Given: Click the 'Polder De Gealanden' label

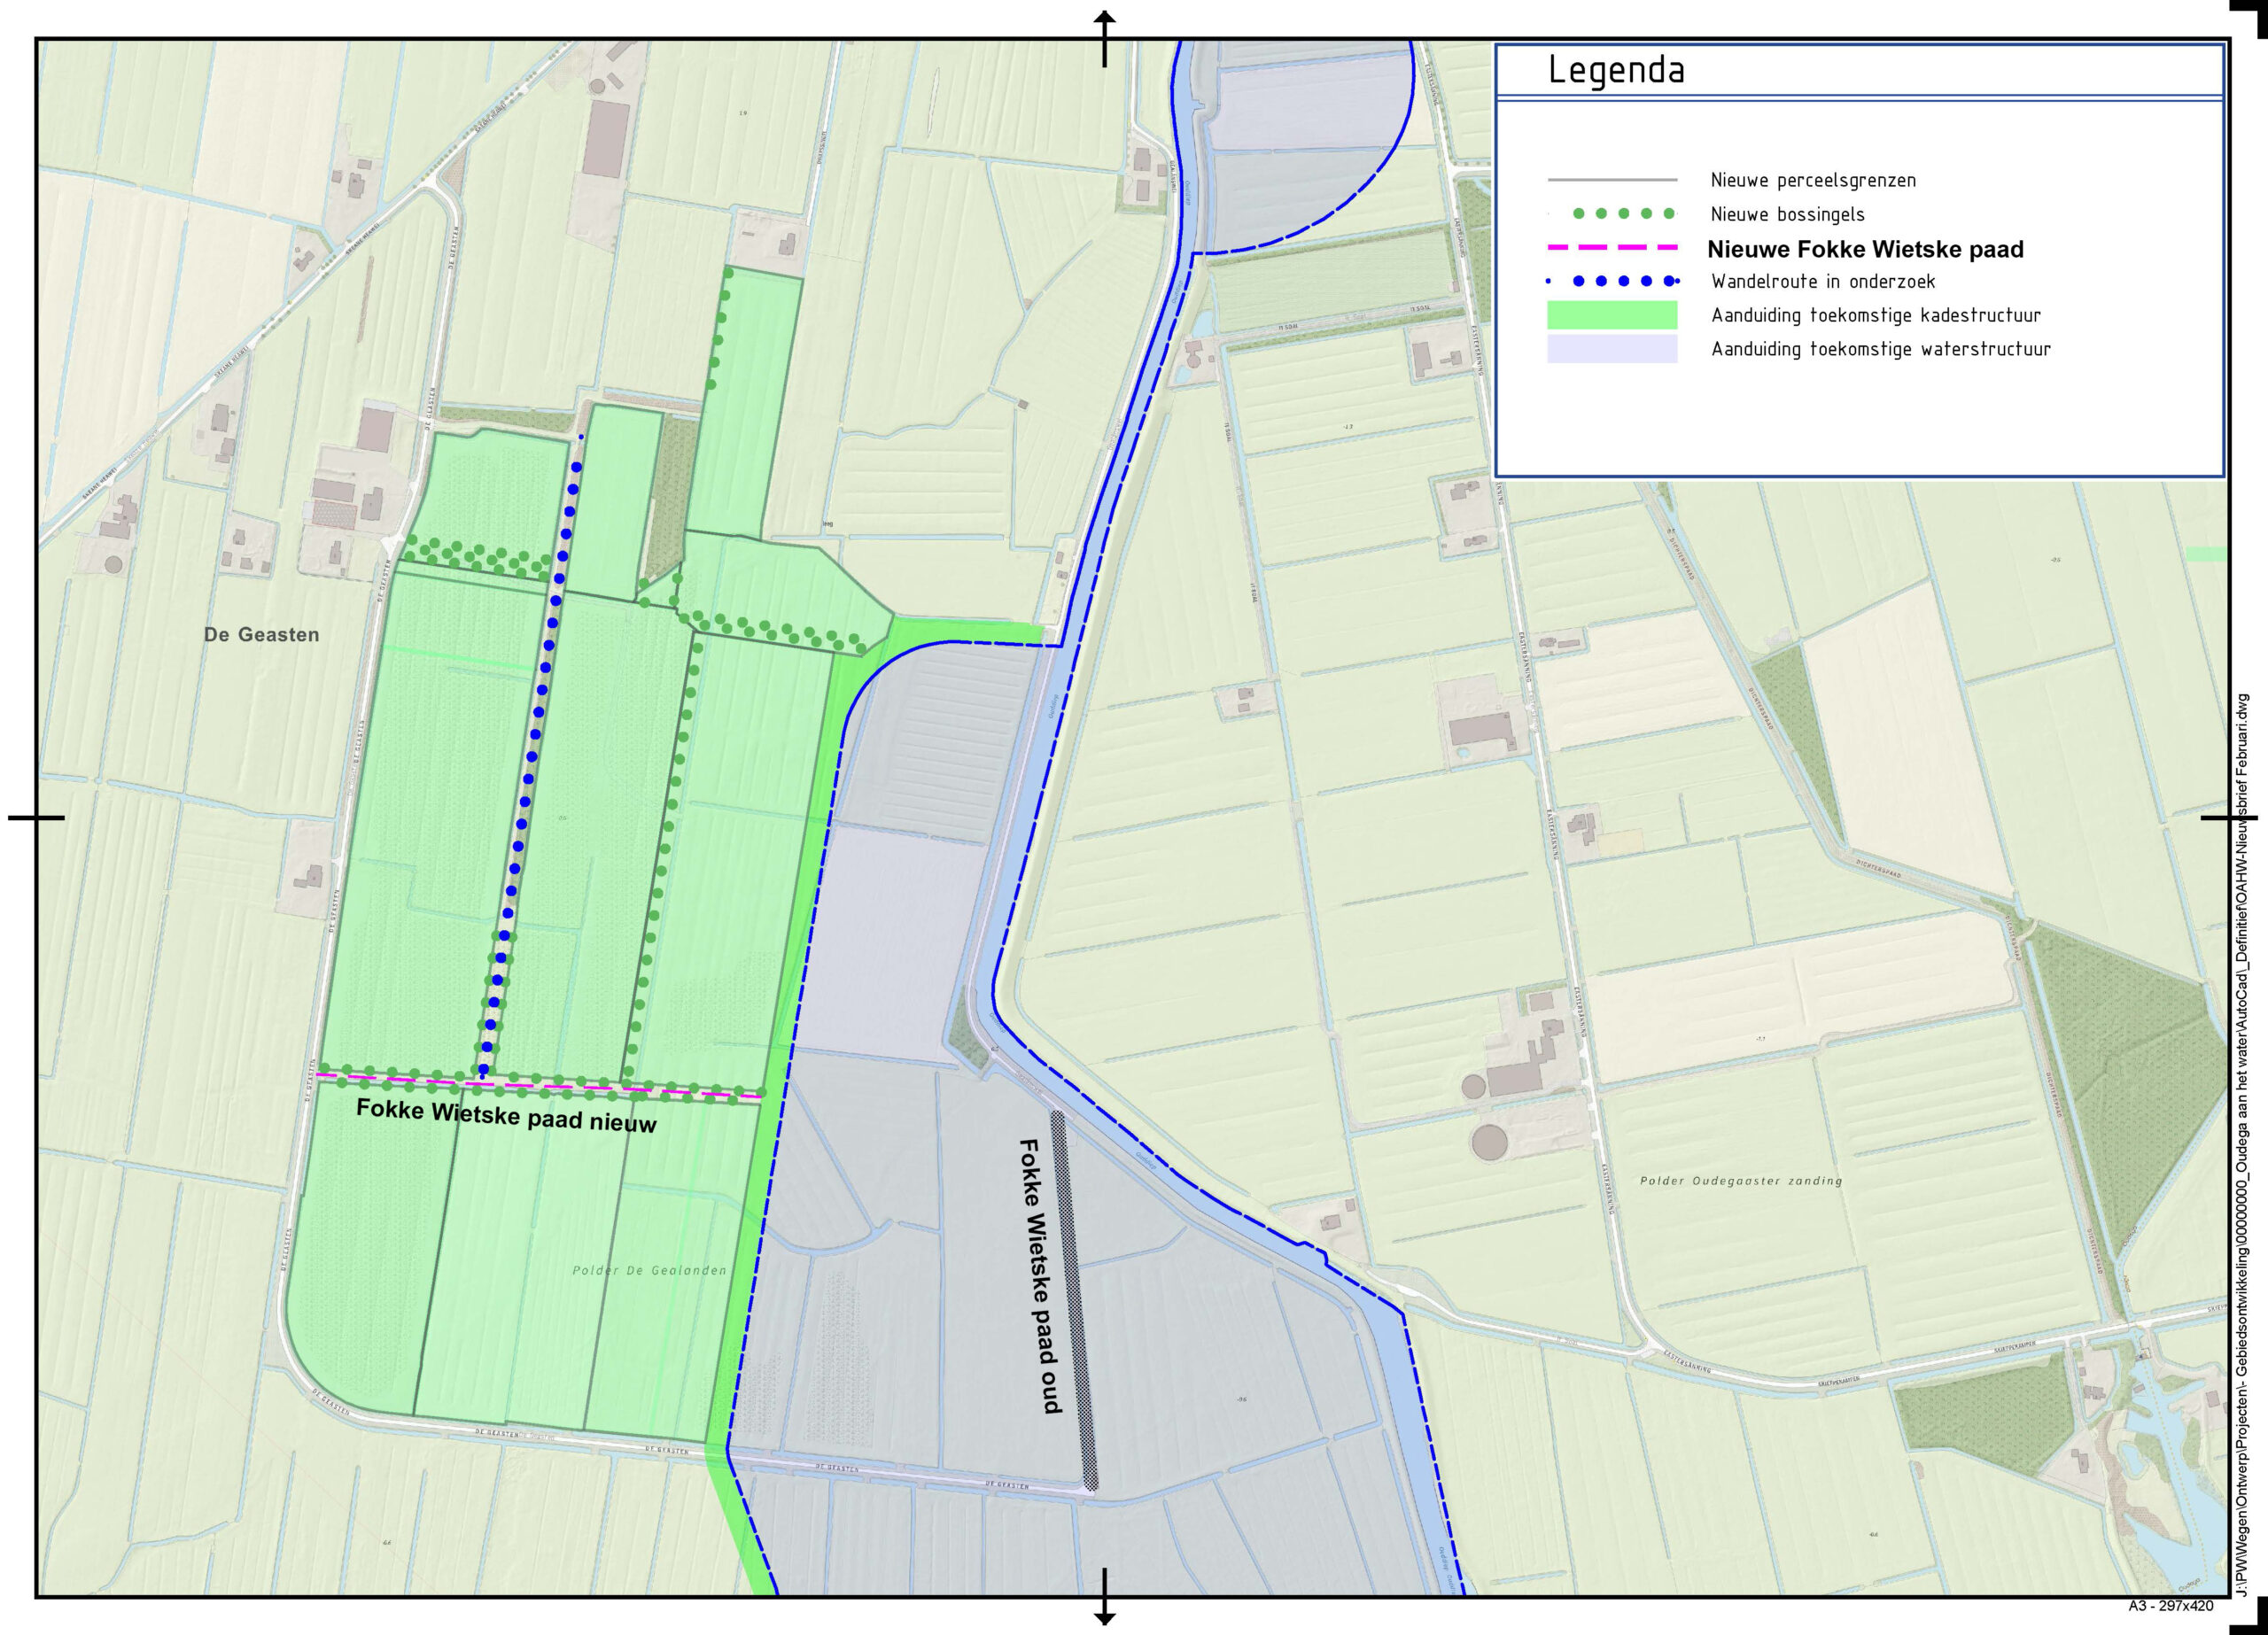Looking at the screenshot, I should point(649,1271).
